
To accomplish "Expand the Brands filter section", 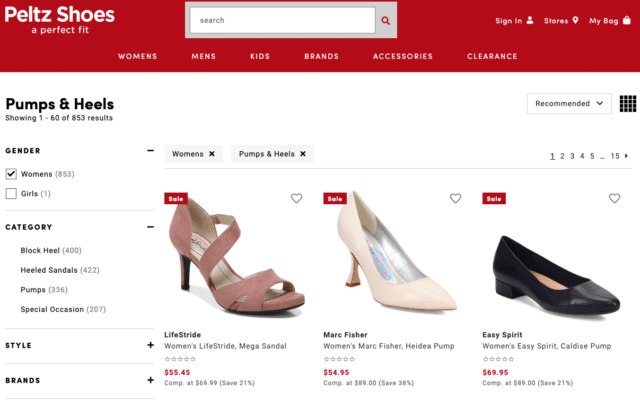I will pyautogui.click(x=150, y=380).
